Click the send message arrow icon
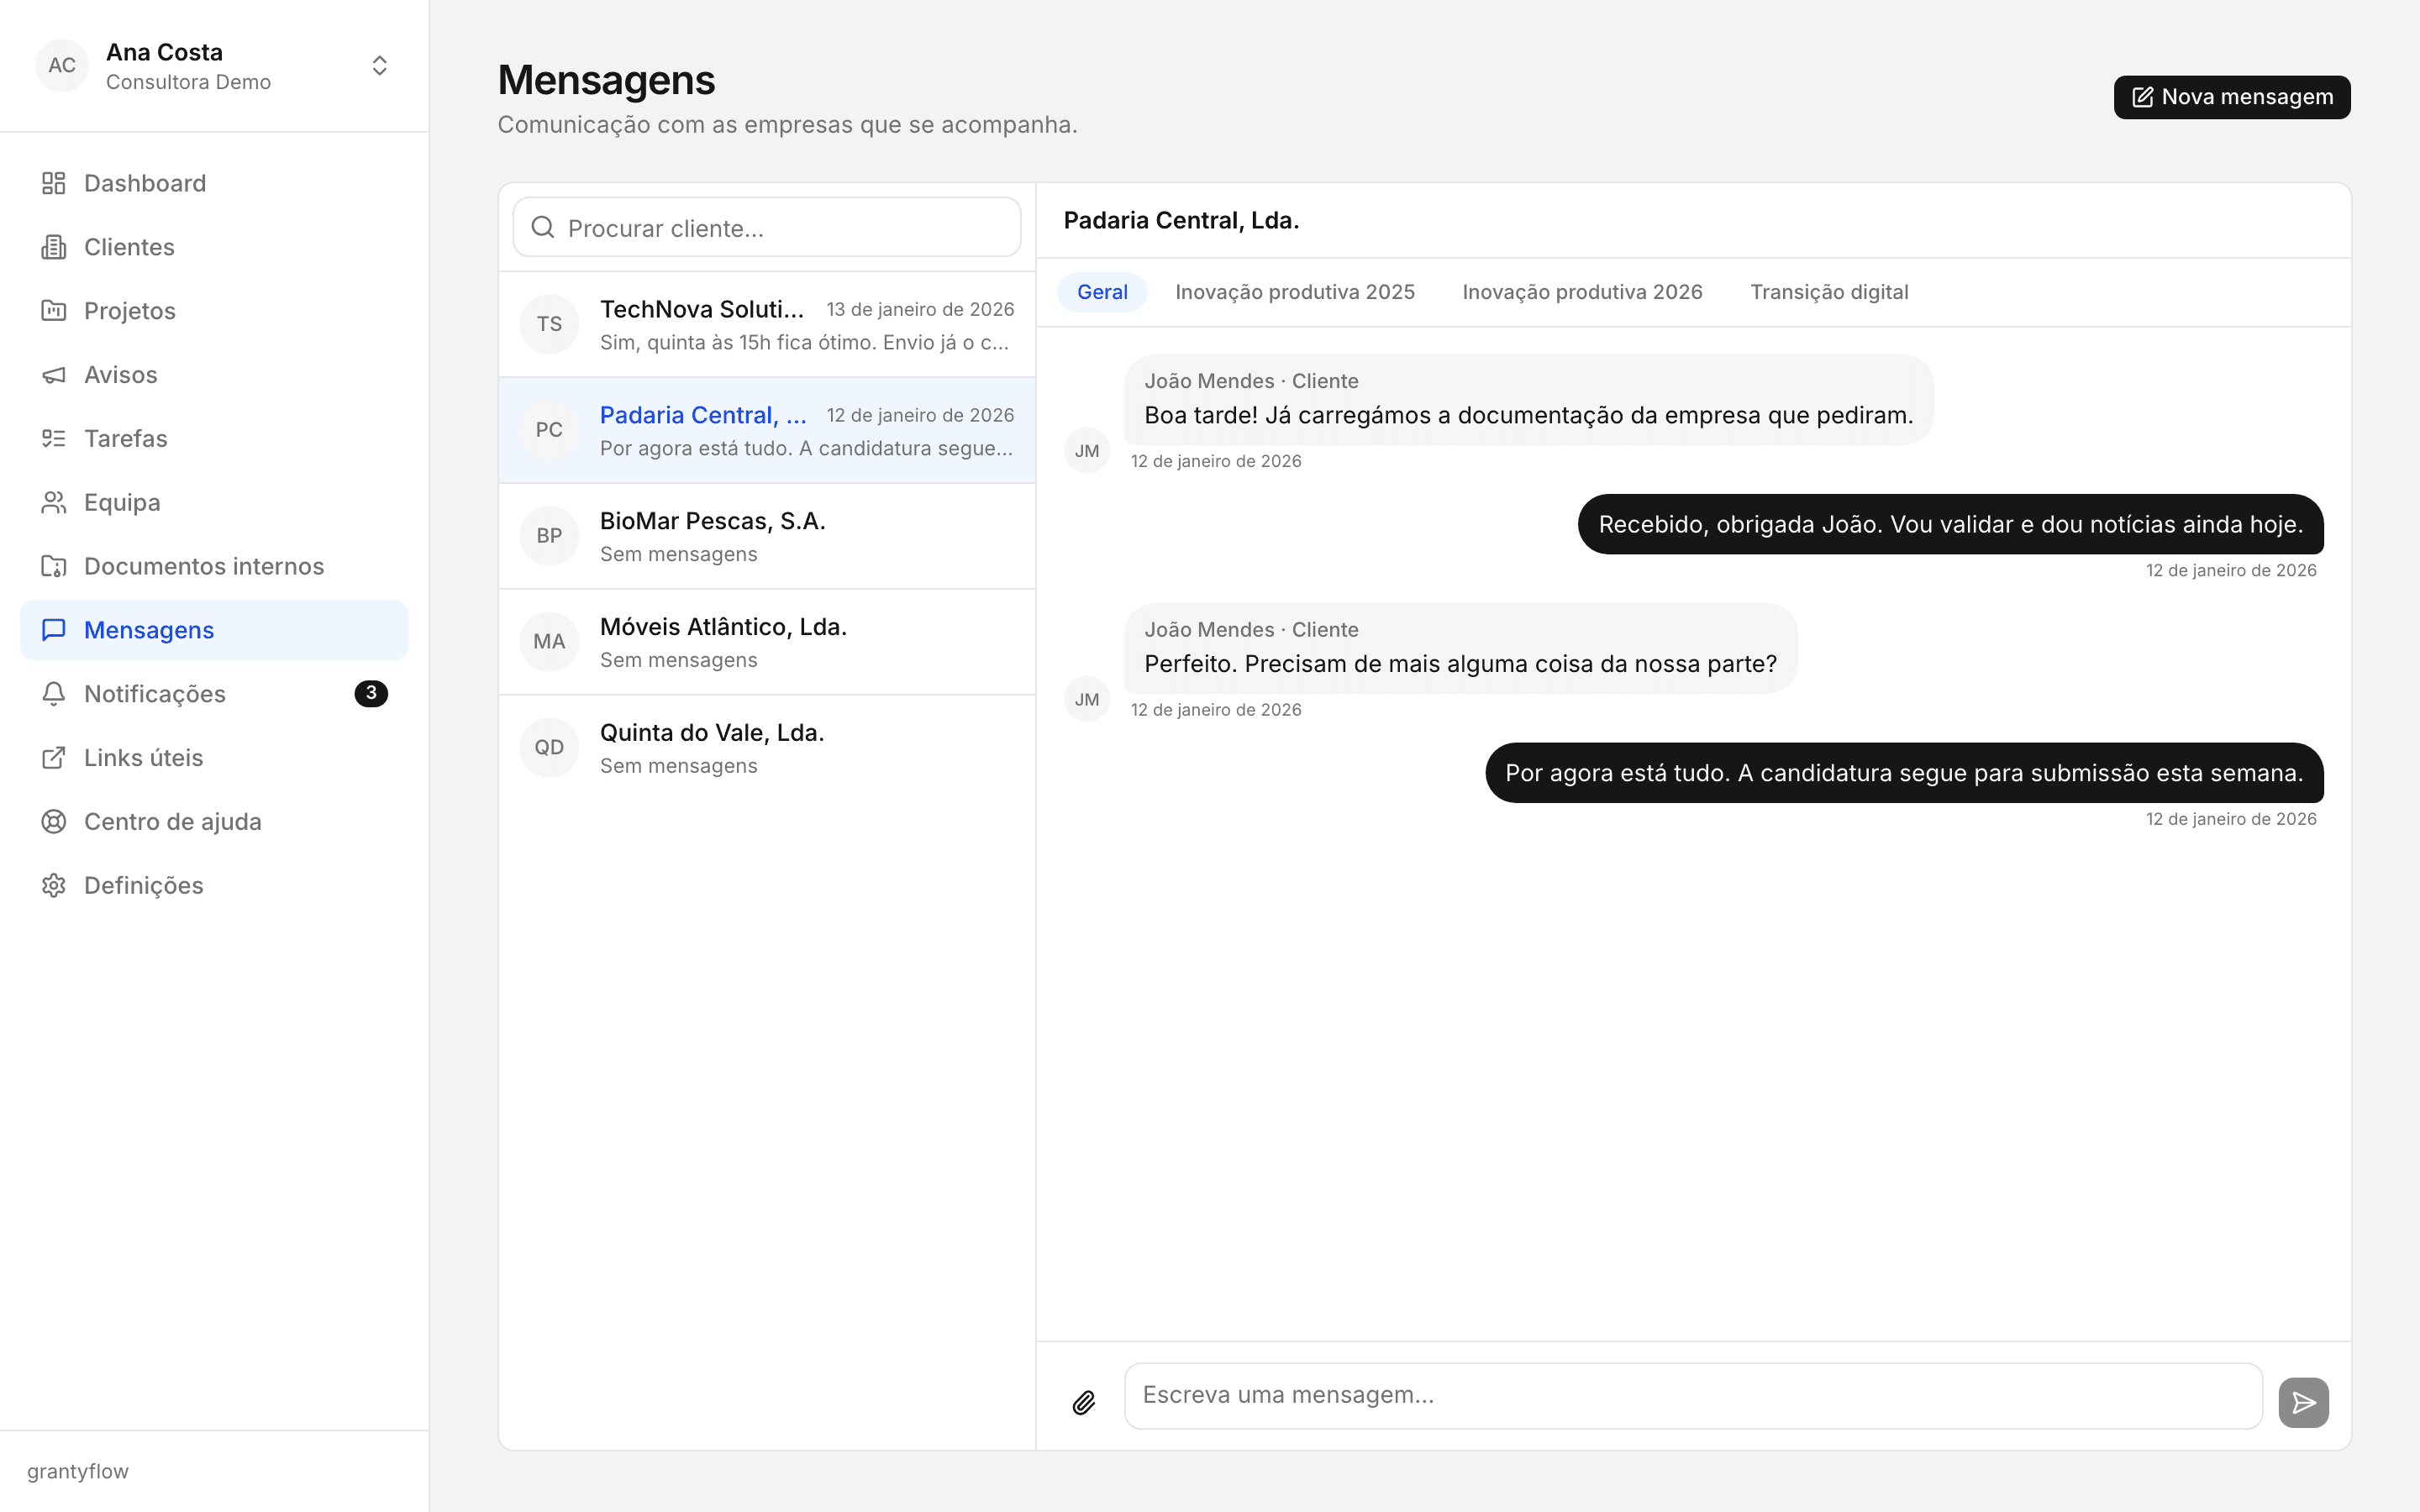Image resolution: width=2420 pixels, height=1512 pixels. (x=2304, y=1402)
